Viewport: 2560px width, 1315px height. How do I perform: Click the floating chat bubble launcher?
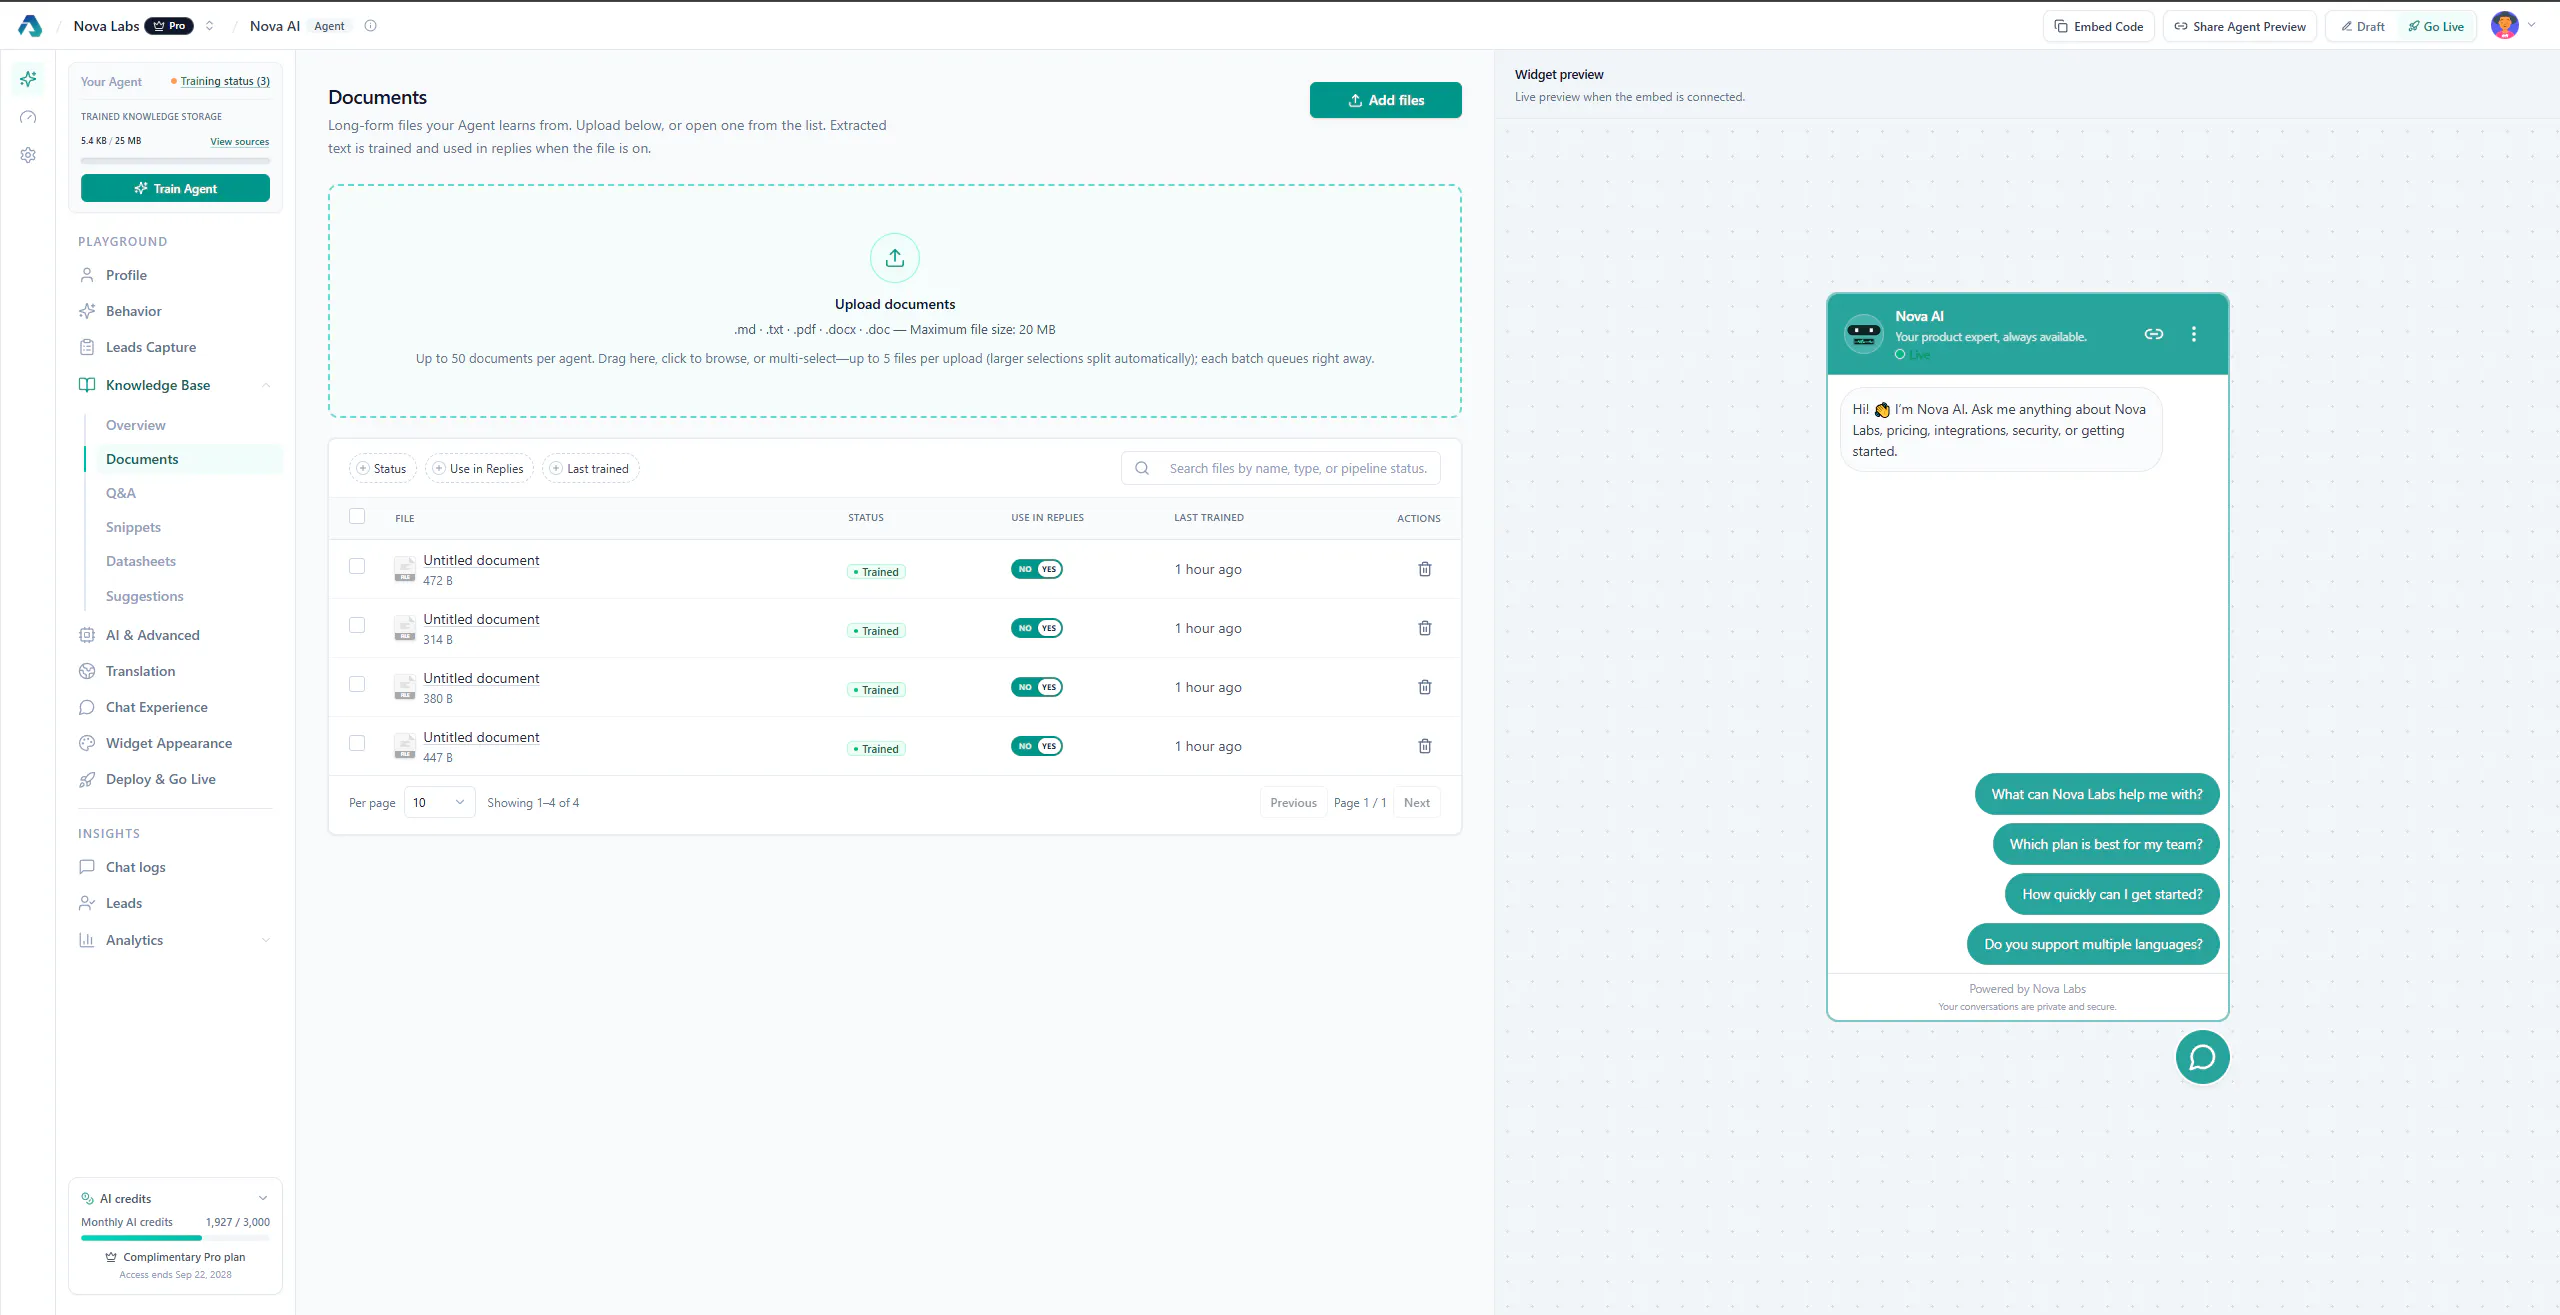pyautogui.click(x=2202, y=1057)
